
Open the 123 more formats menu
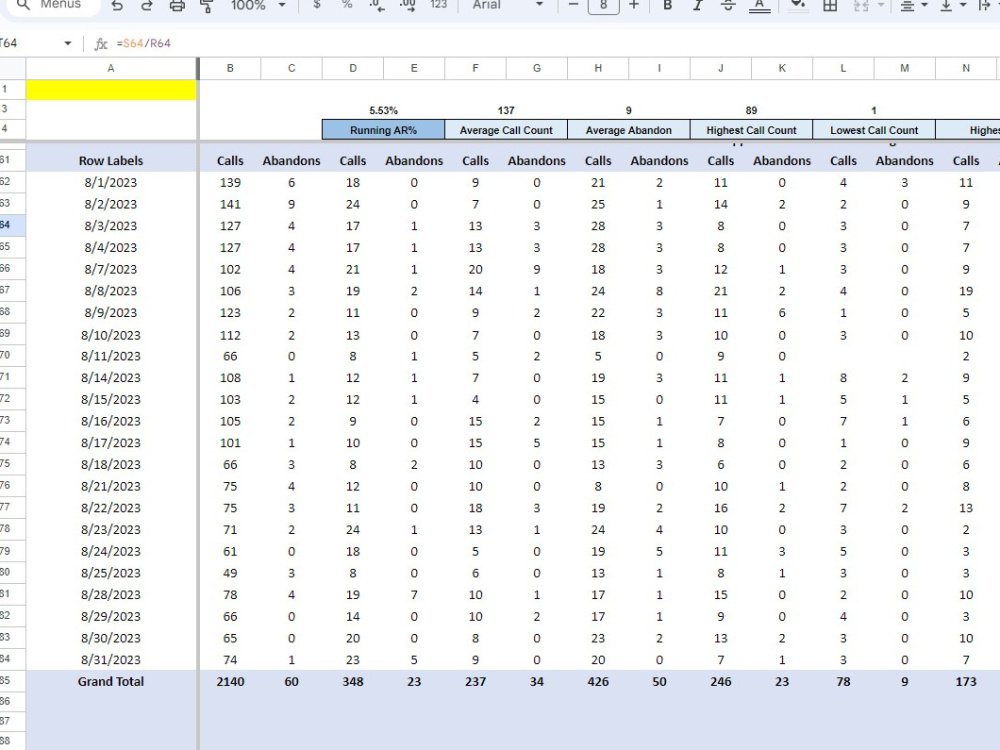tap(438, 5)
